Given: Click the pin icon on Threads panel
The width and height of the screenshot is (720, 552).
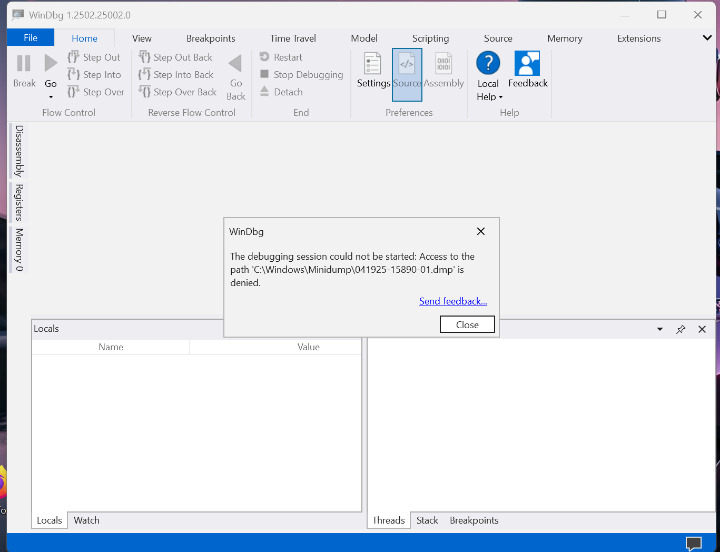Looking at the screenshot, I should point(681,329).
